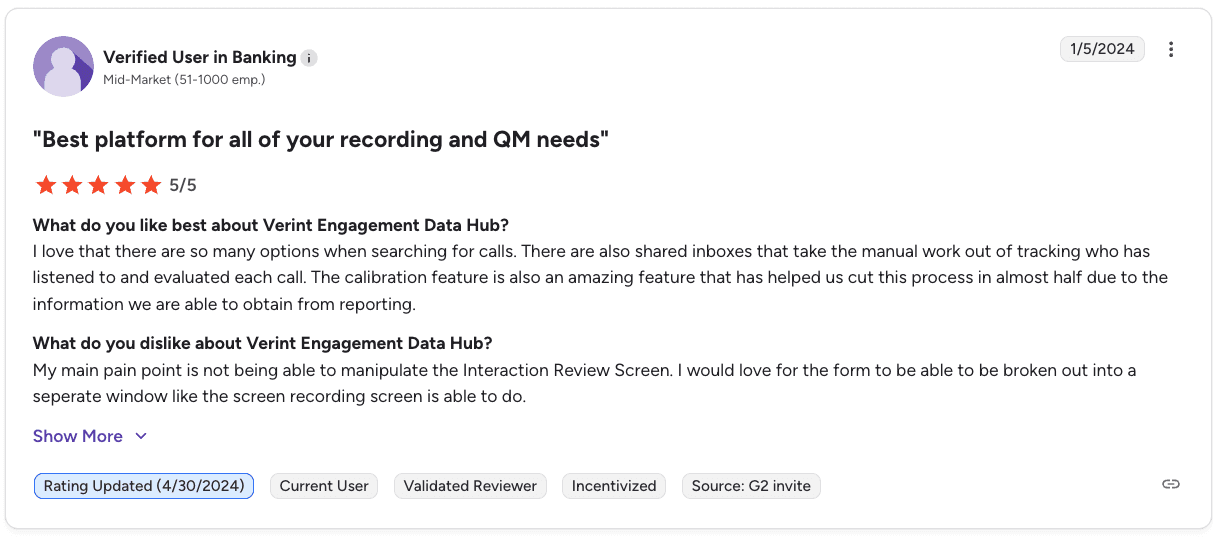
Task: Open the review title "Best platform for all..."
Action: [321, 139]
